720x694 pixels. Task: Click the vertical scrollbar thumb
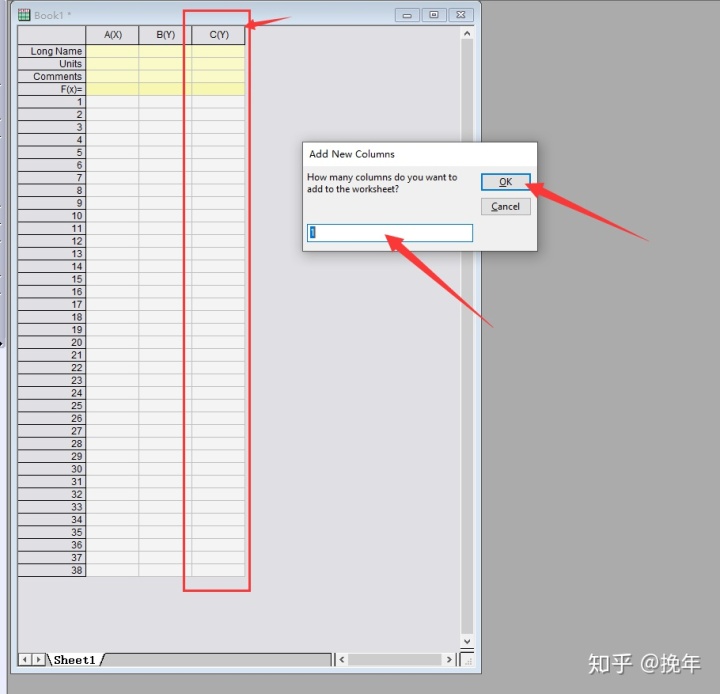coord(467,337)
